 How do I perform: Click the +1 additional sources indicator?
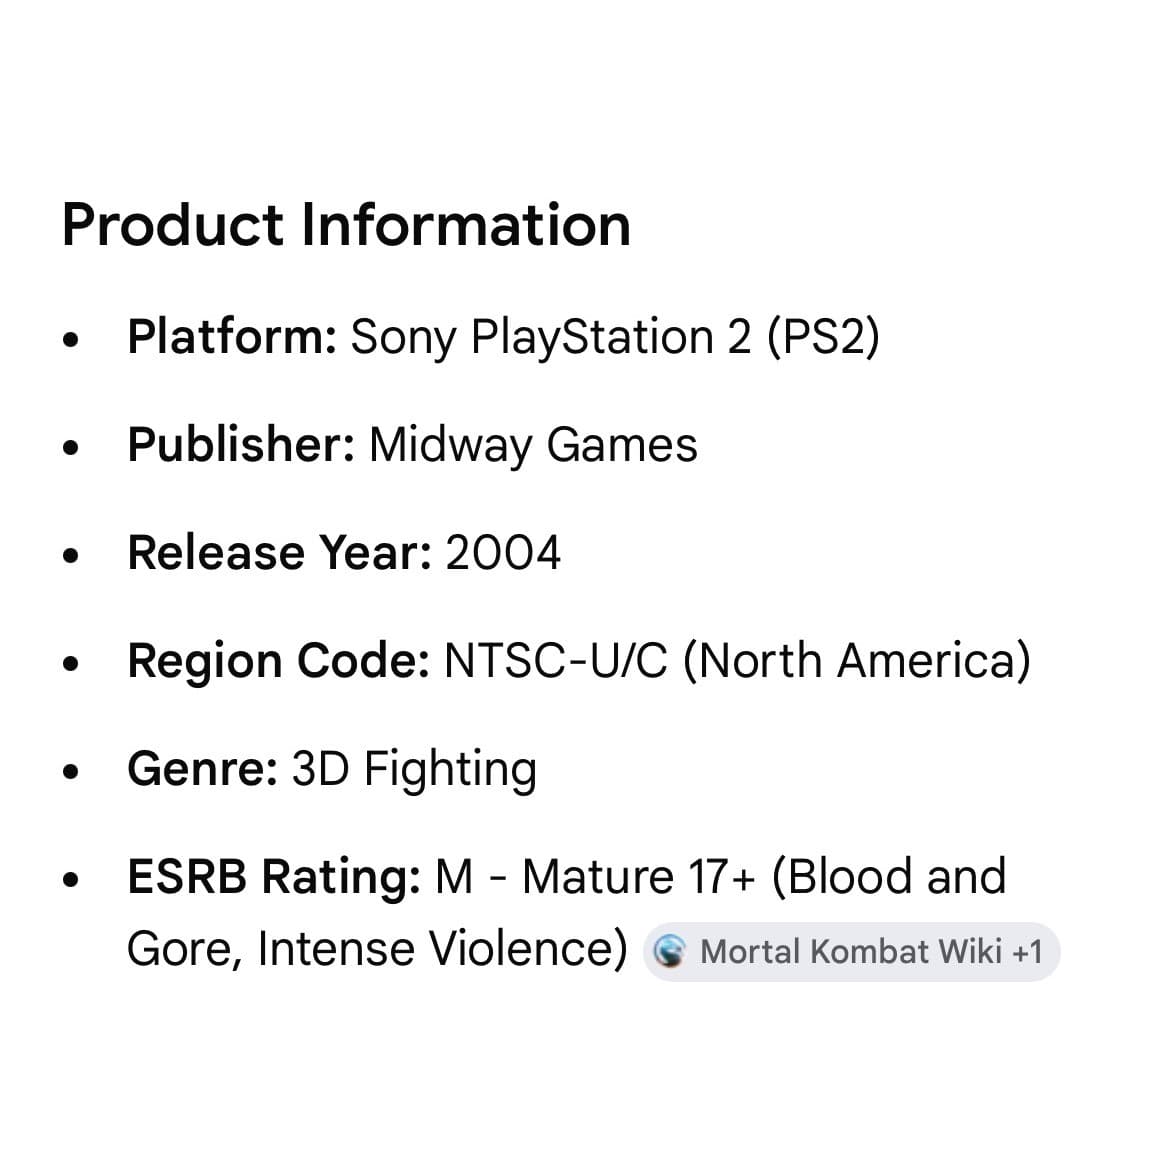pyautogui.click(x=1027, y=951)
